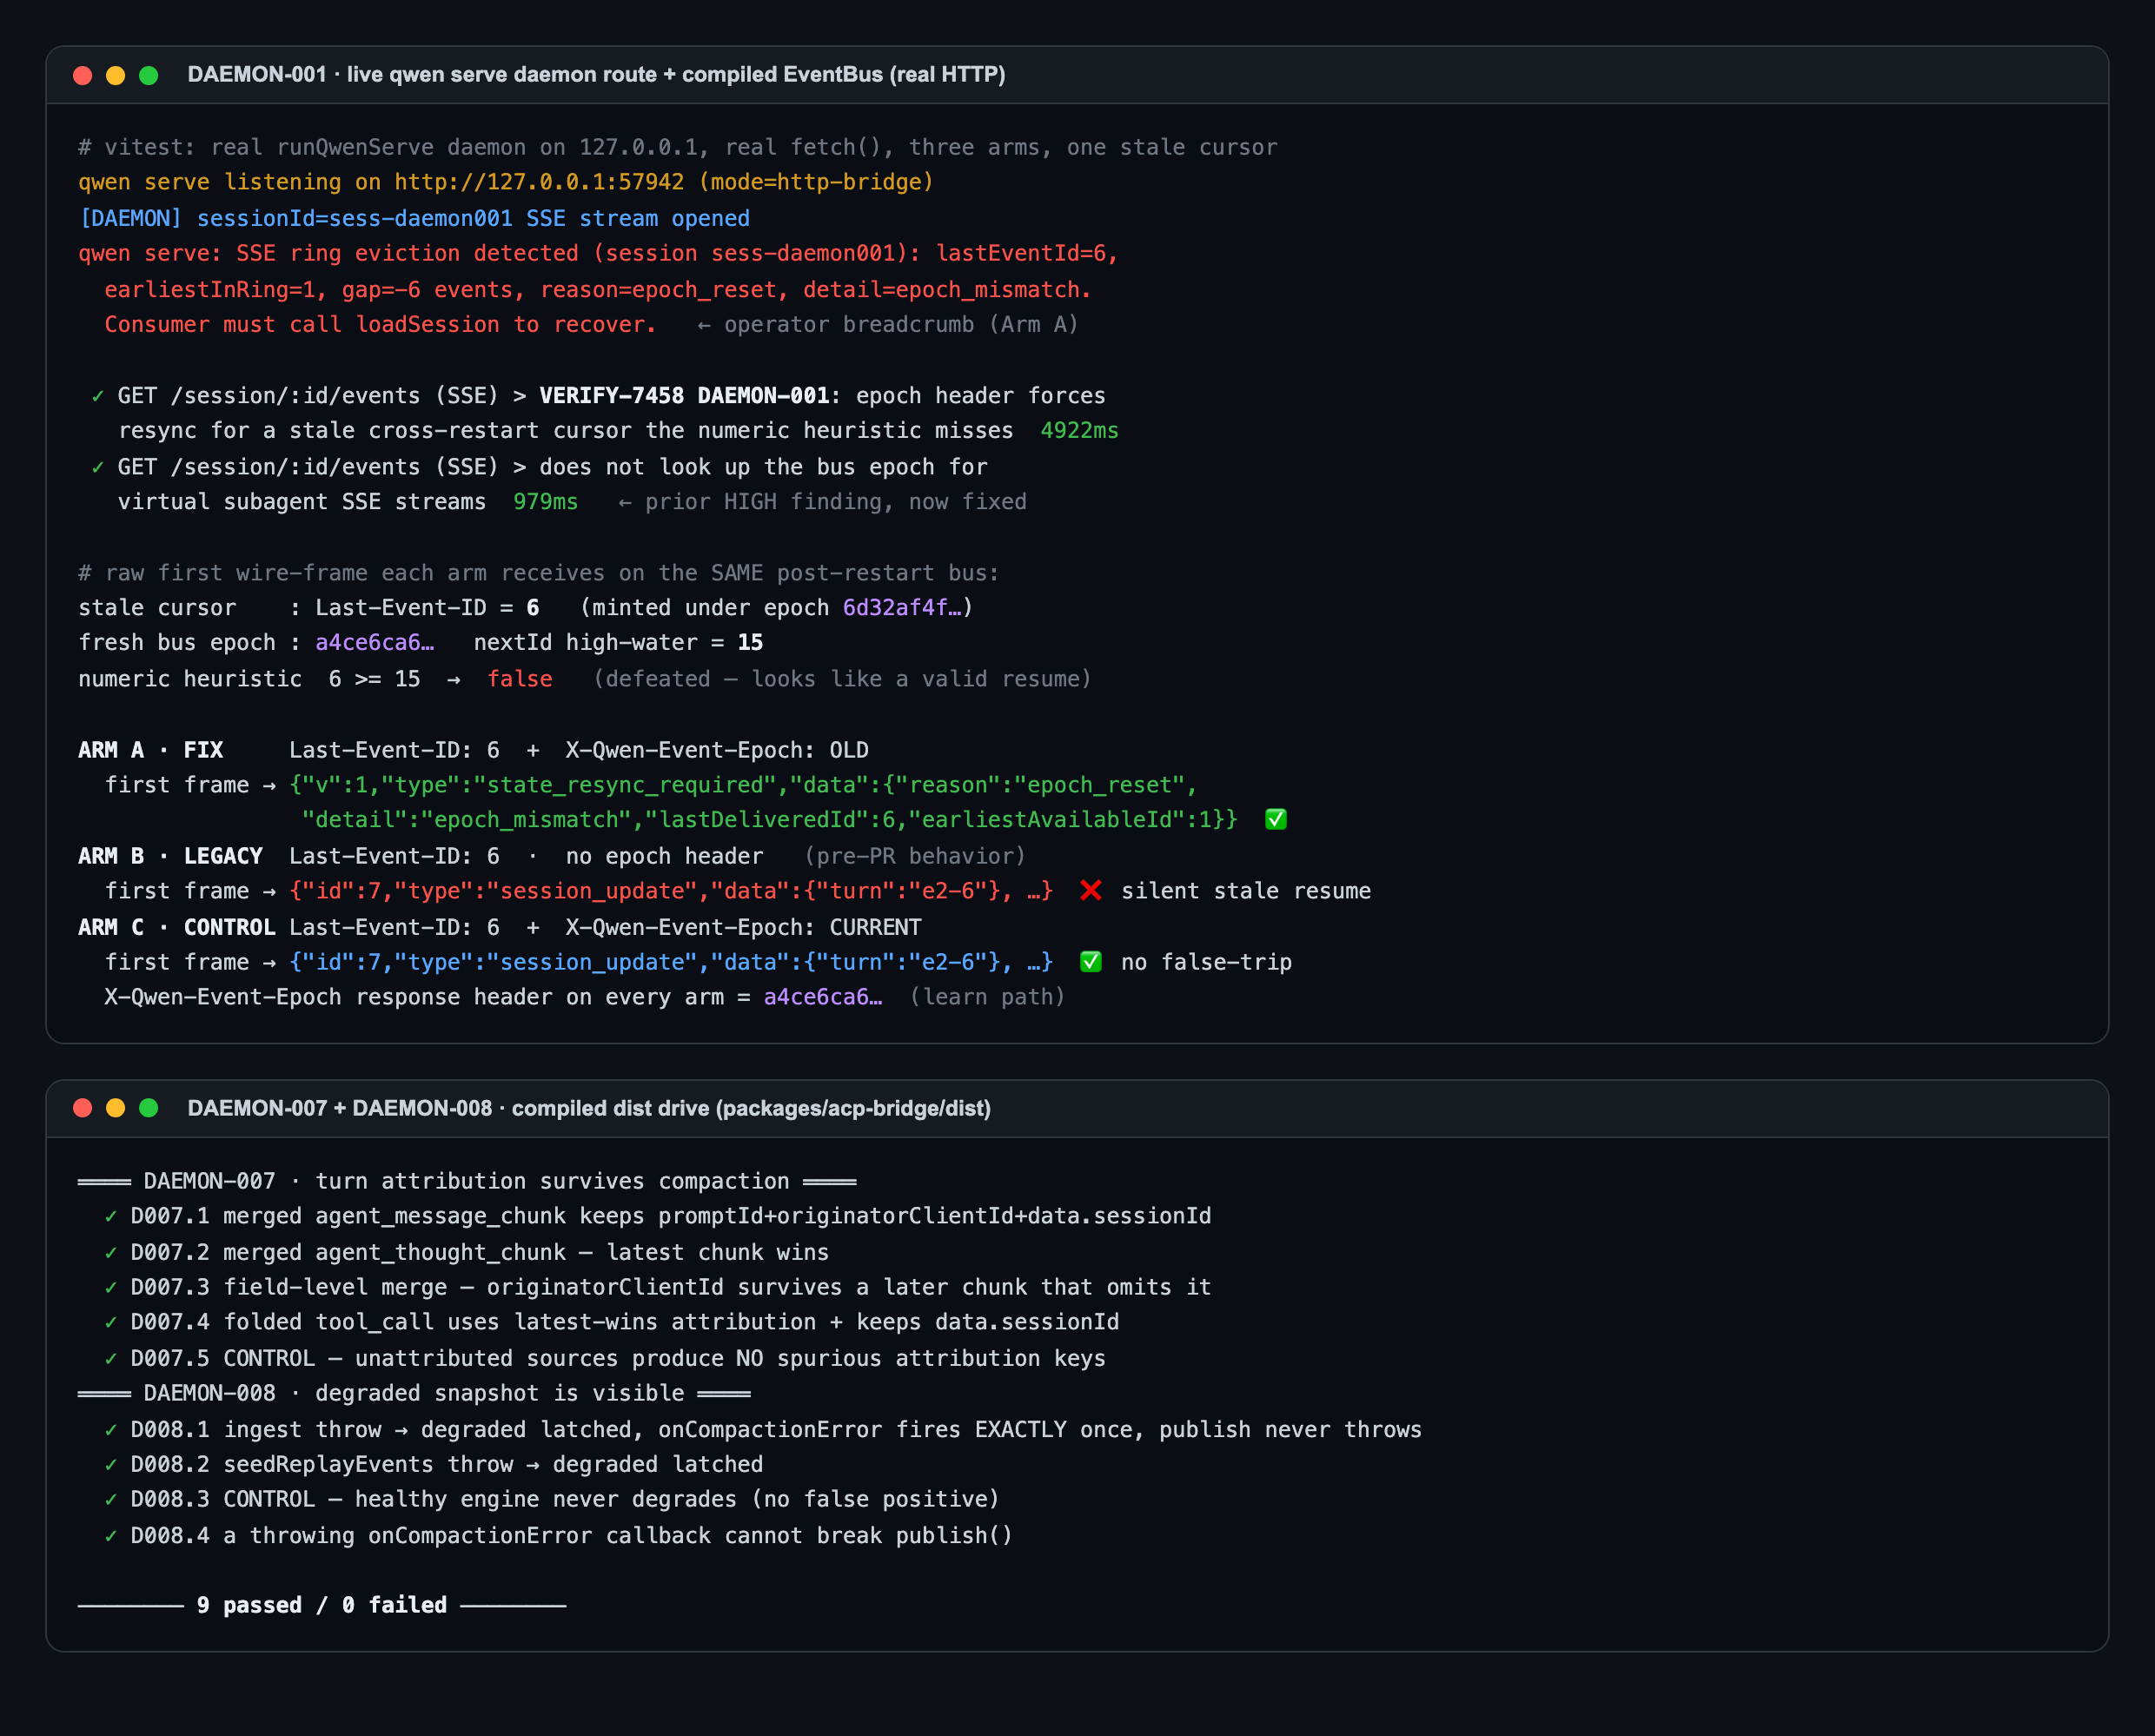Click 'Consumer must call loadSession to recover.'
Viewport: 2155px width, 1736px height.
(380, 325)
